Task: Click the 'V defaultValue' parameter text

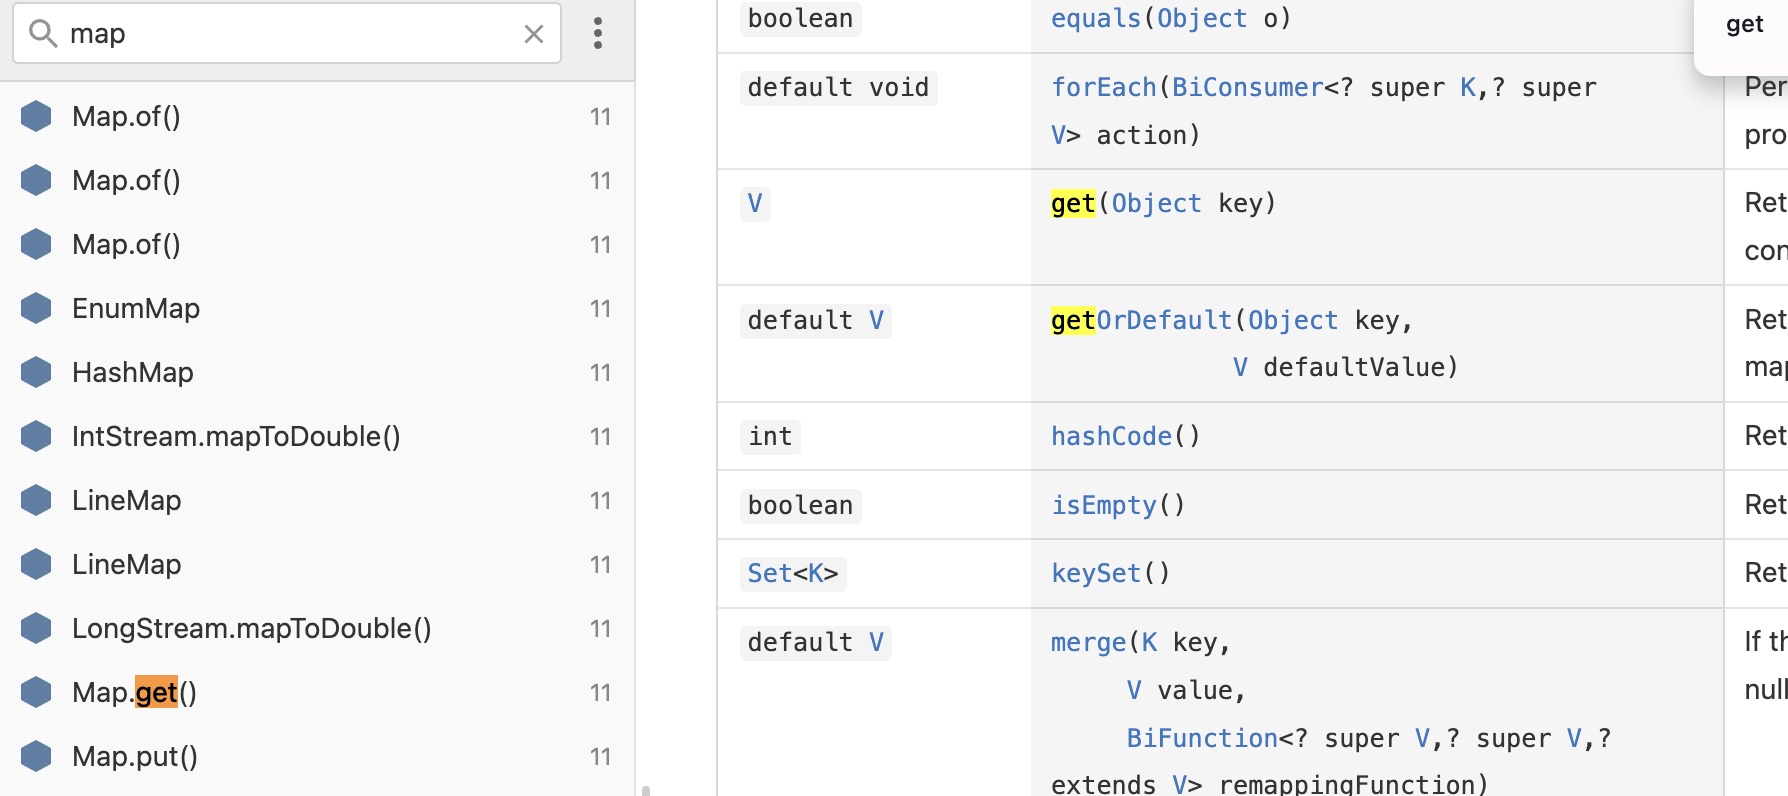Action: (x=1345, y=367)
